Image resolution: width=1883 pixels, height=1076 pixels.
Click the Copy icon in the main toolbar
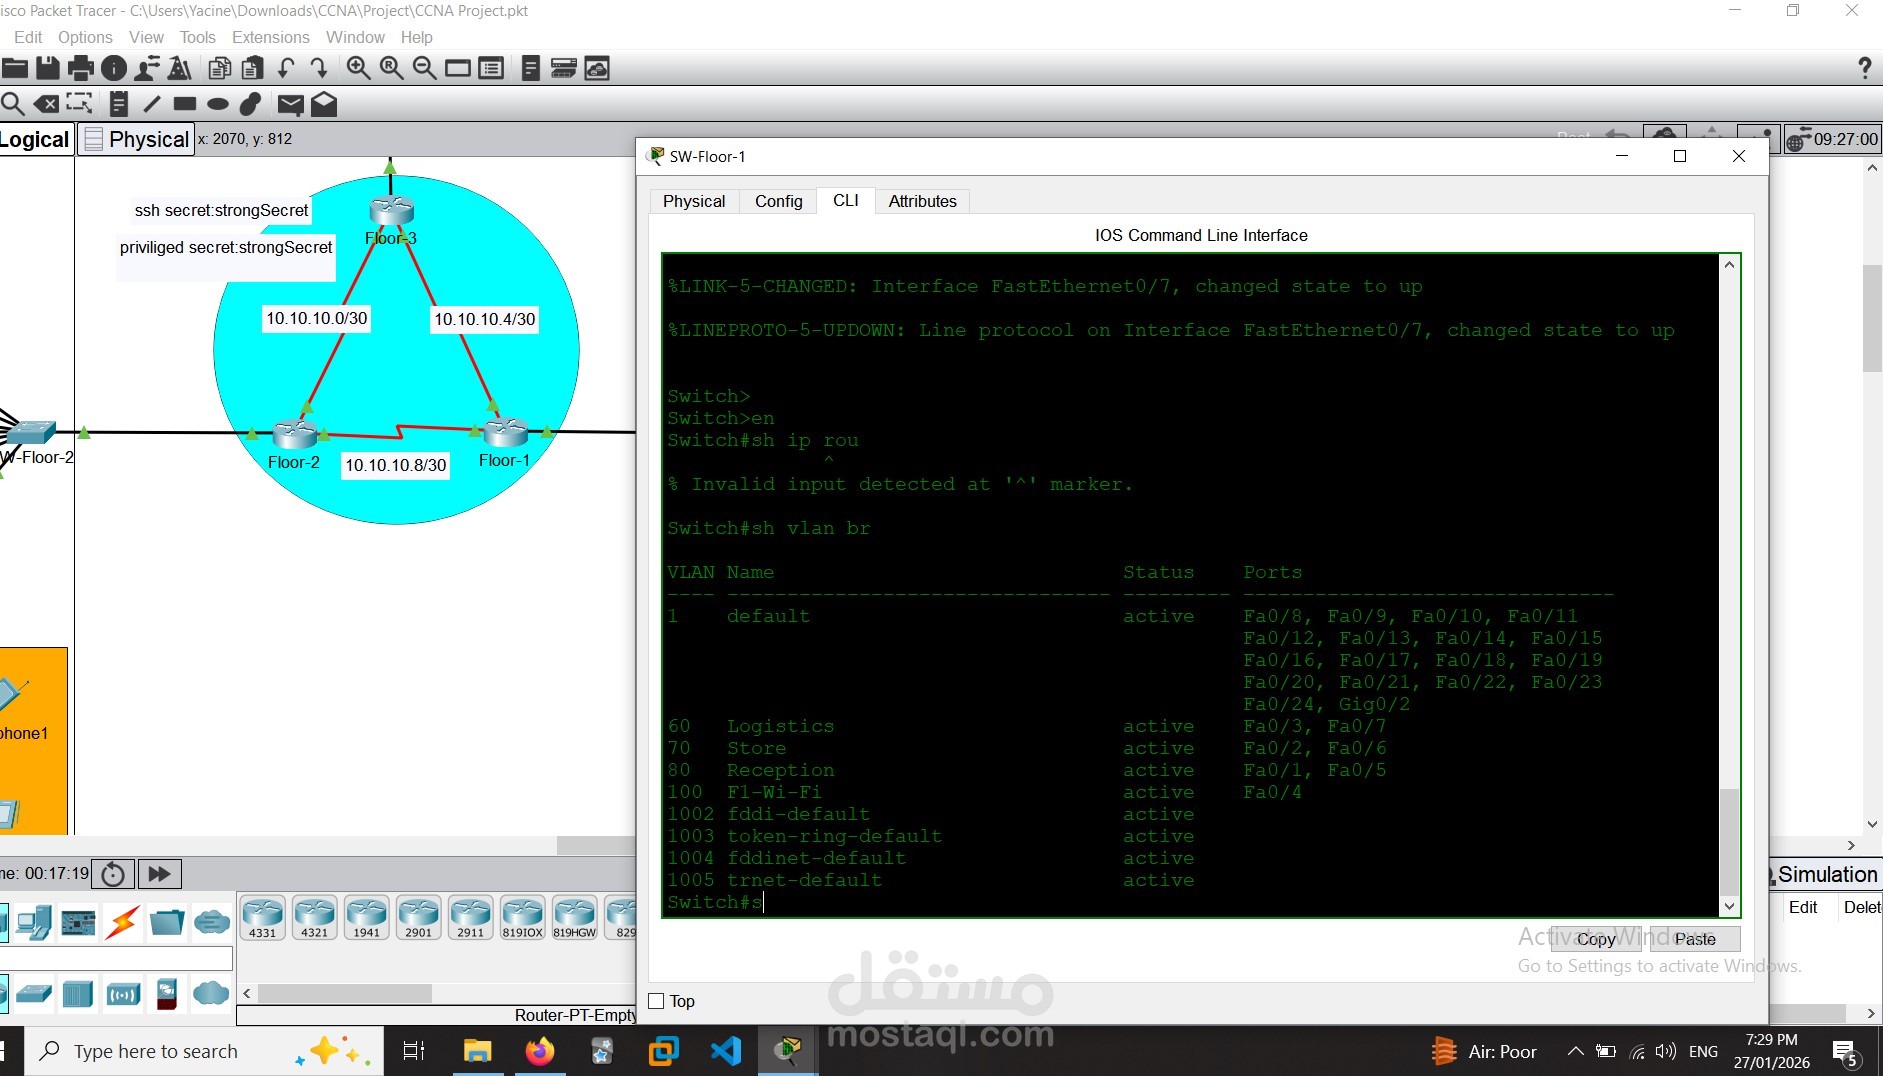point(220,68)
